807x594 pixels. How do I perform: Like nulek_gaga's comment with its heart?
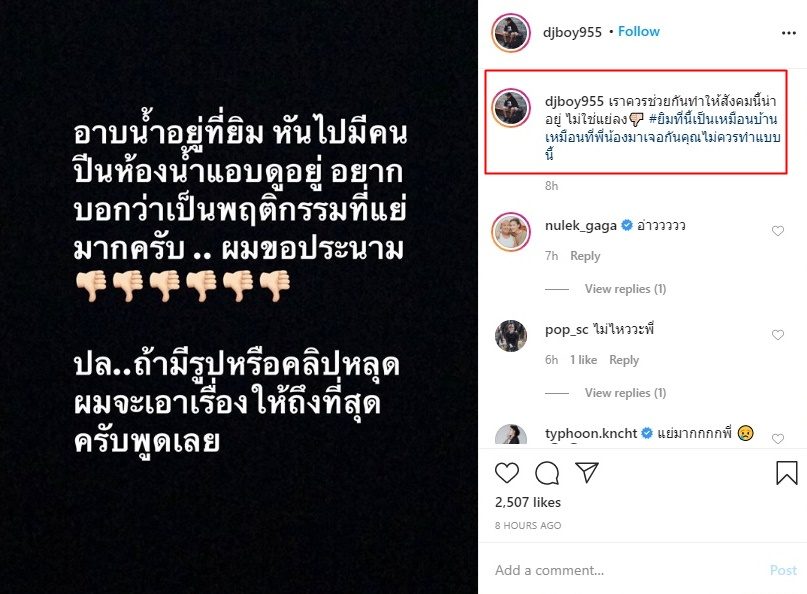(x=778, y=231)
